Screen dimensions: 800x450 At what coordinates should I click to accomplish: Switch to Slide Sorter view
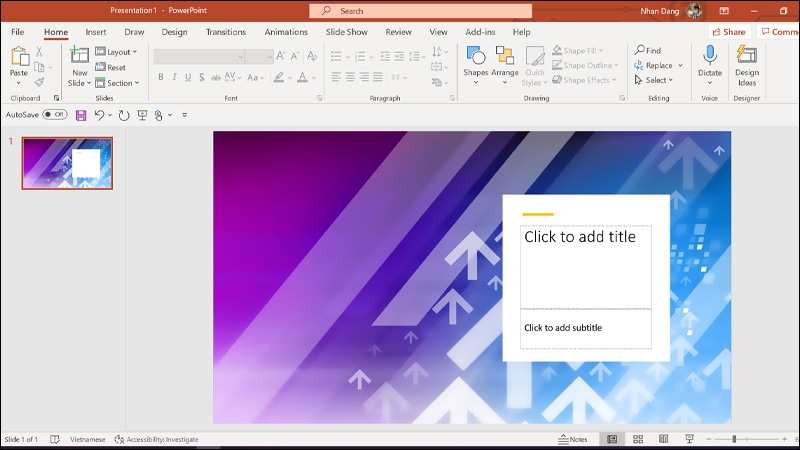638,439
